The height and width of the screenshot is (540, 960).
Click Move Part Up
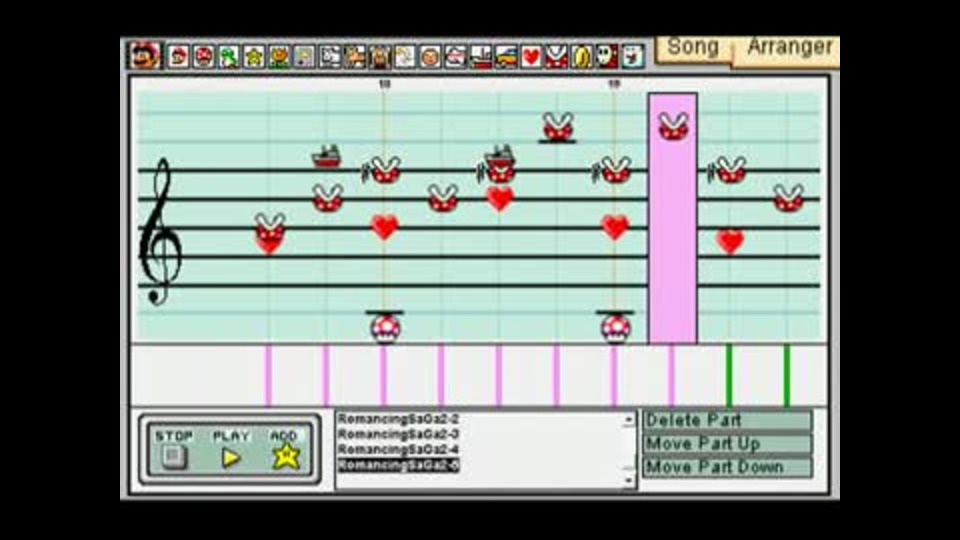click(x=727, y=444)
